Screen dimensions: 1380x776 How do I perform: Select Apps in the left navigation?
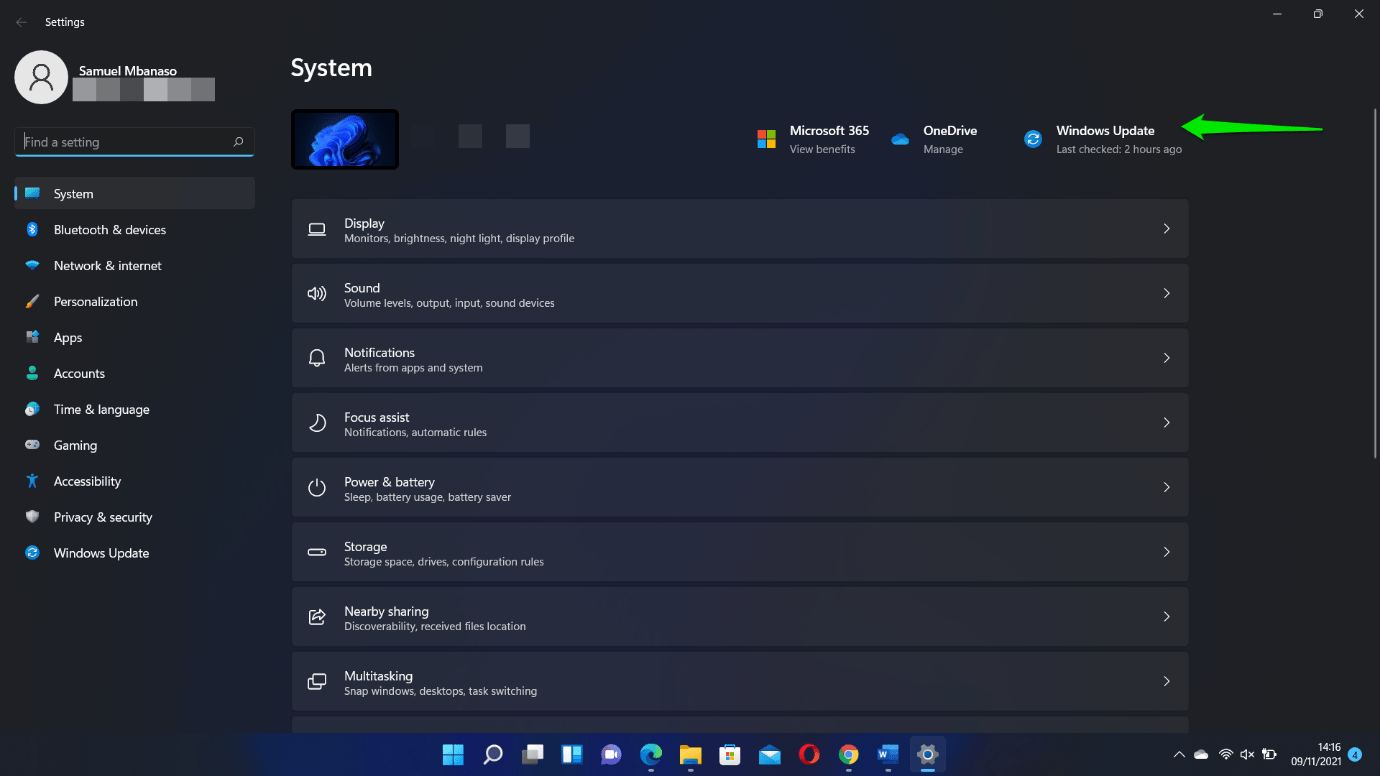pyautogui.click(x=68, y=338)
